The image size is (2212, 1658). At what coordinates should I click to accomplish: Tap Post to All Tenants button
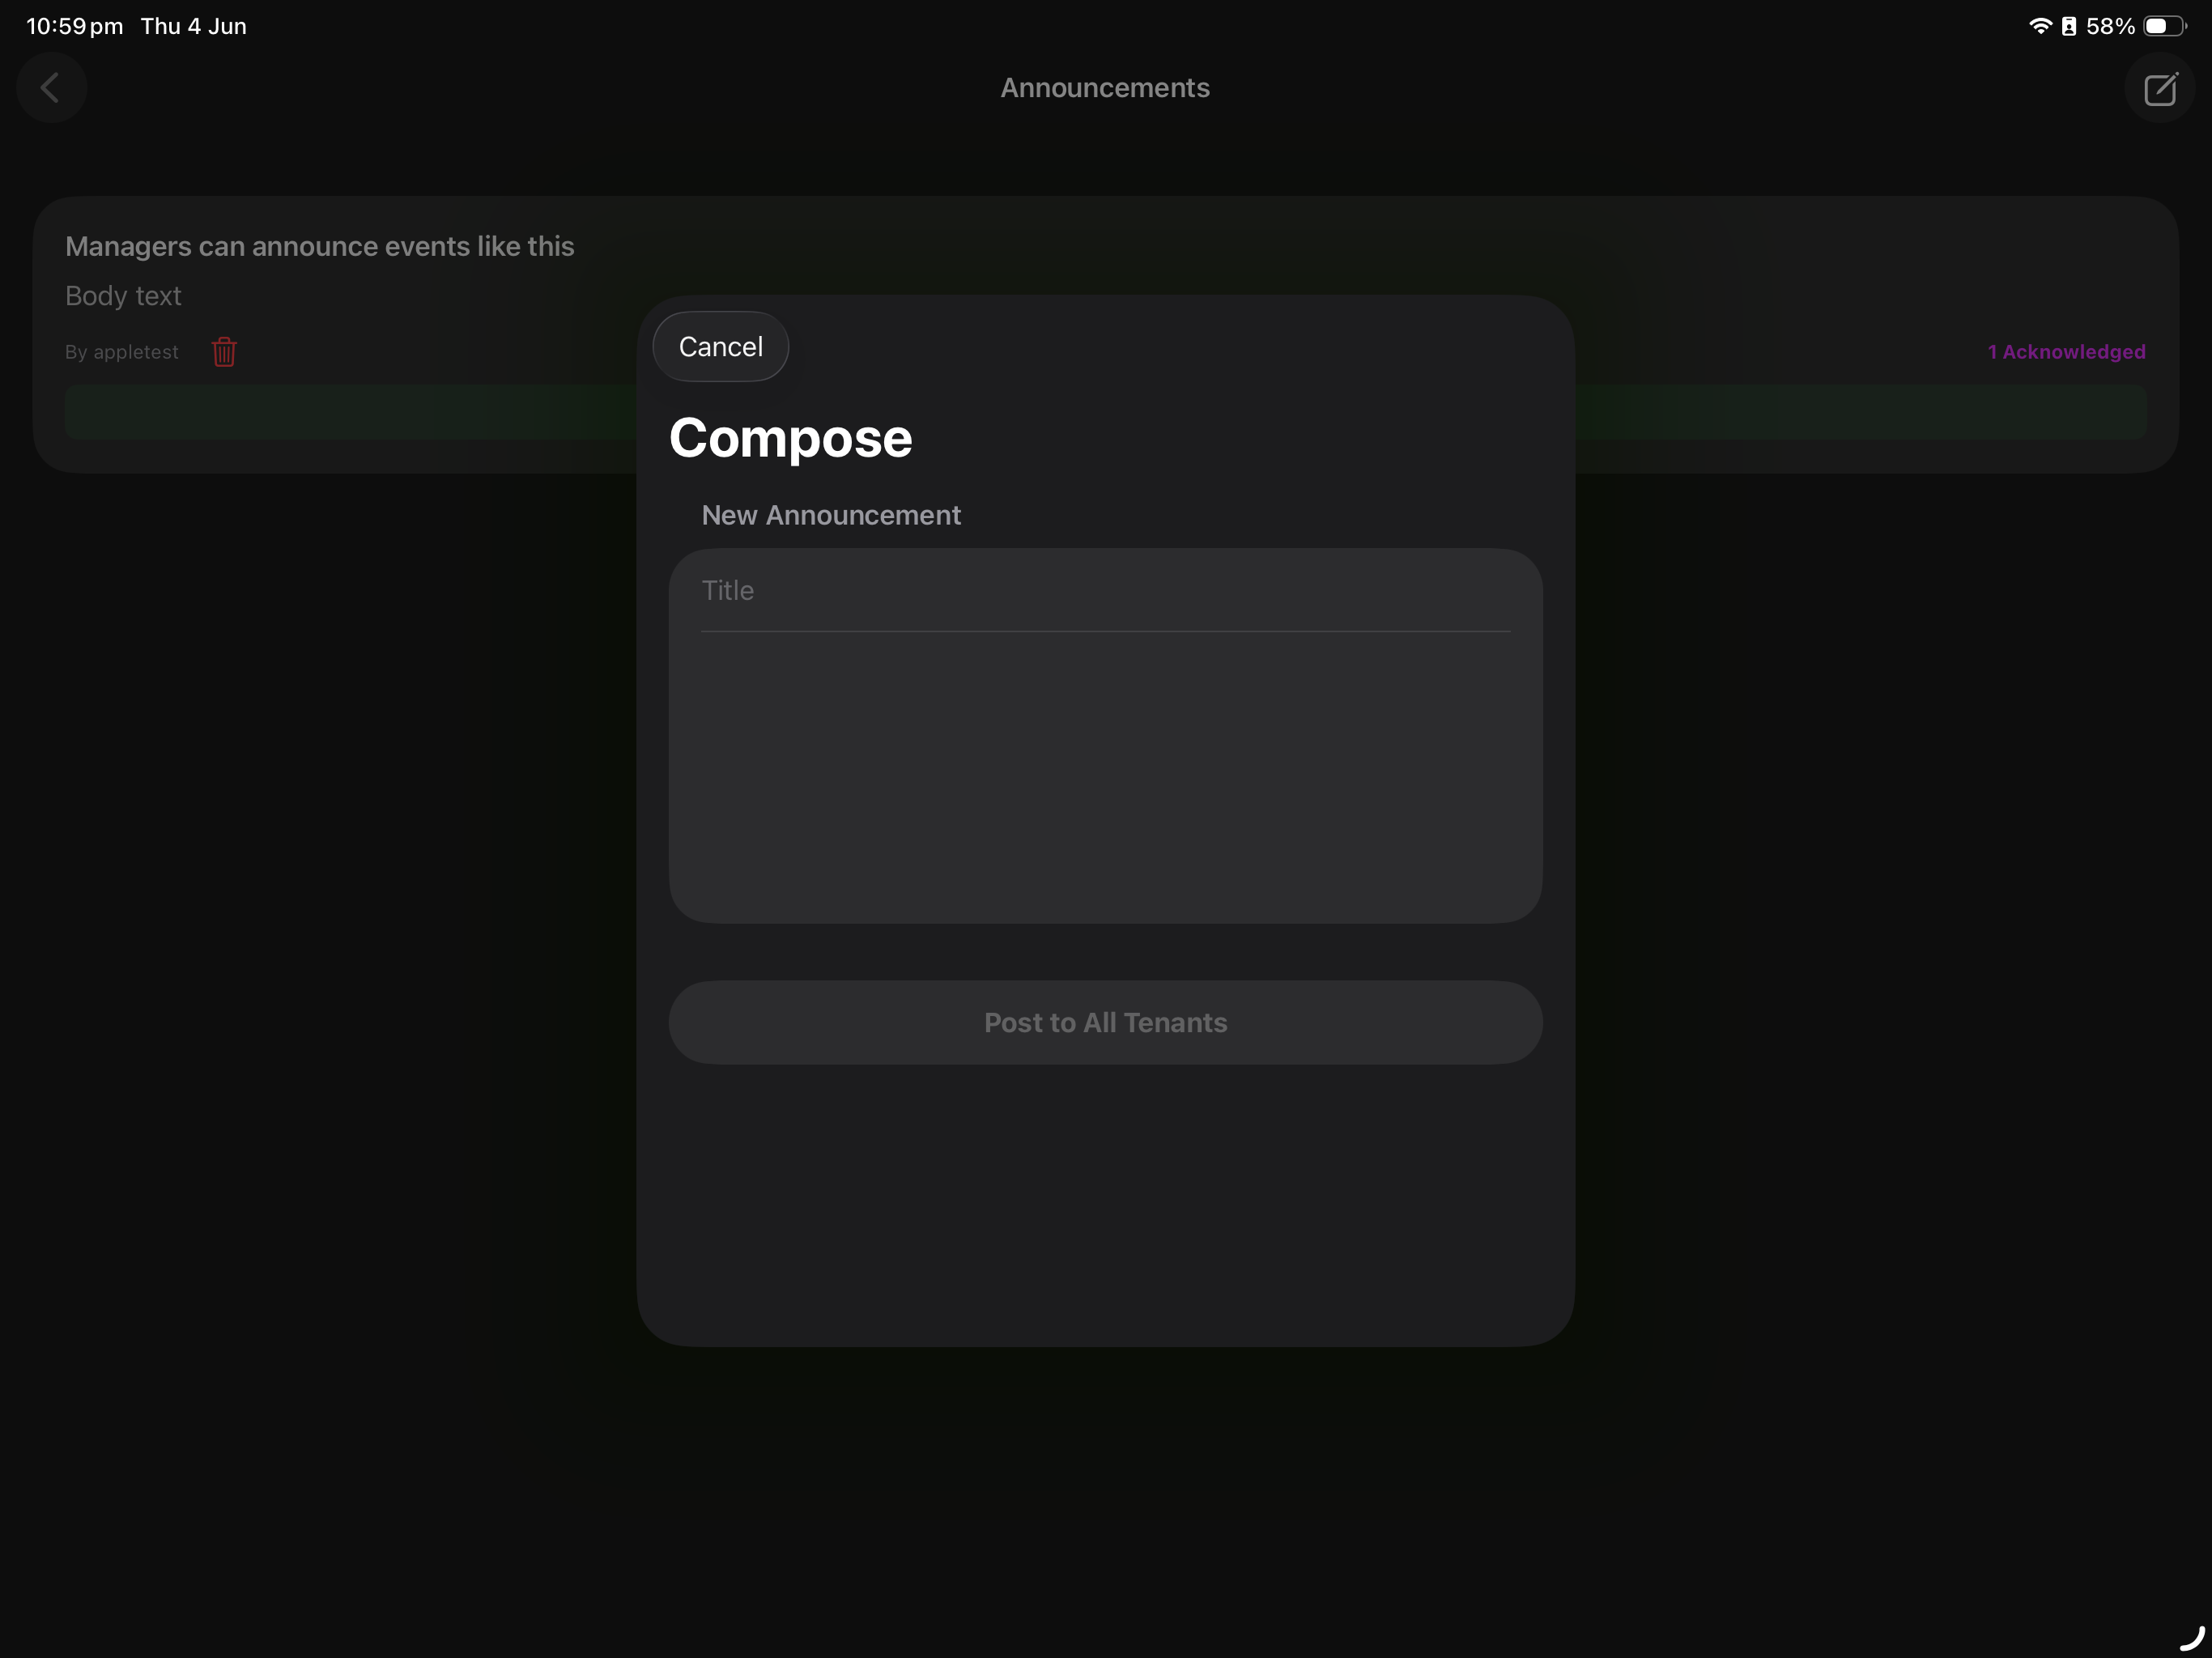[1105, 1022]
